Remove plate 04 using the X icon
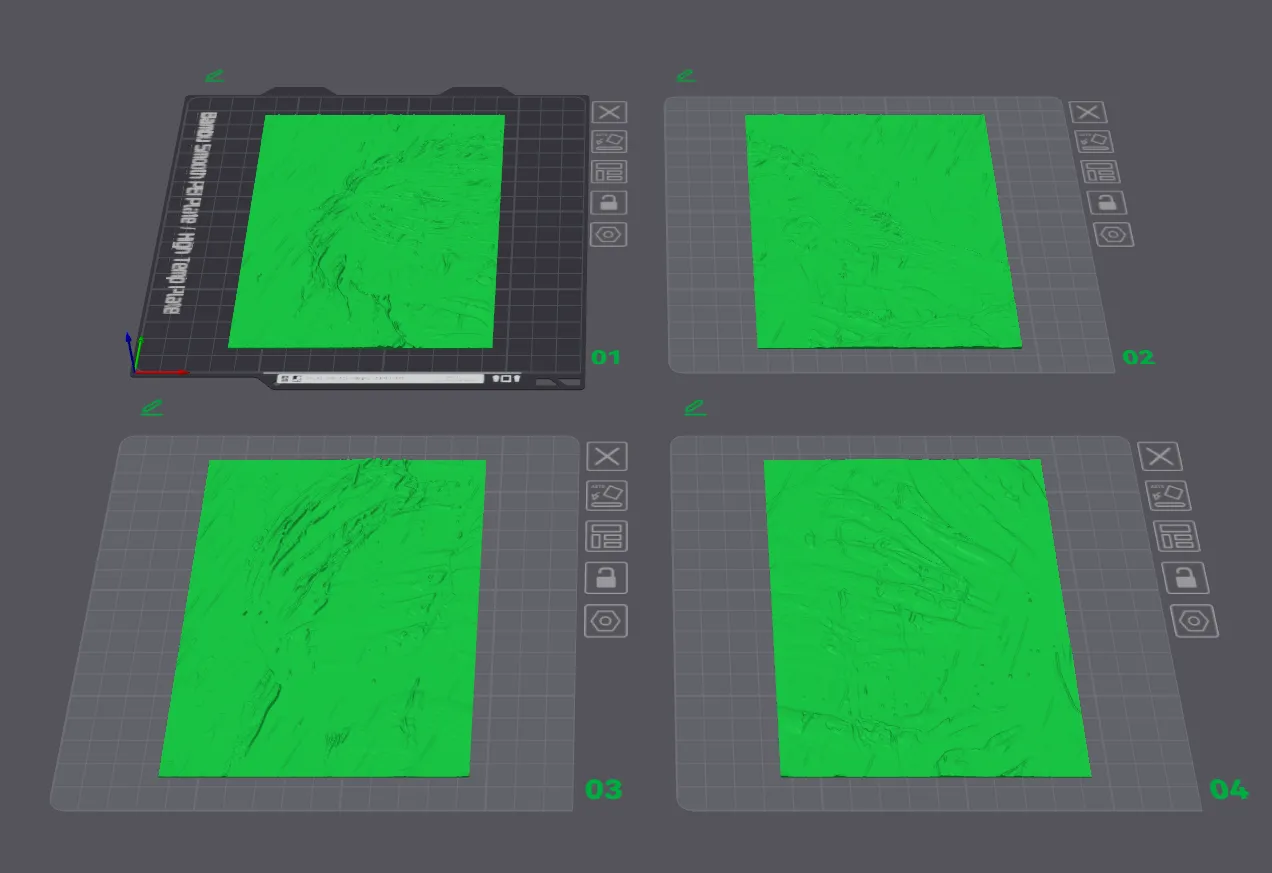 click(x=1162, y=455)
